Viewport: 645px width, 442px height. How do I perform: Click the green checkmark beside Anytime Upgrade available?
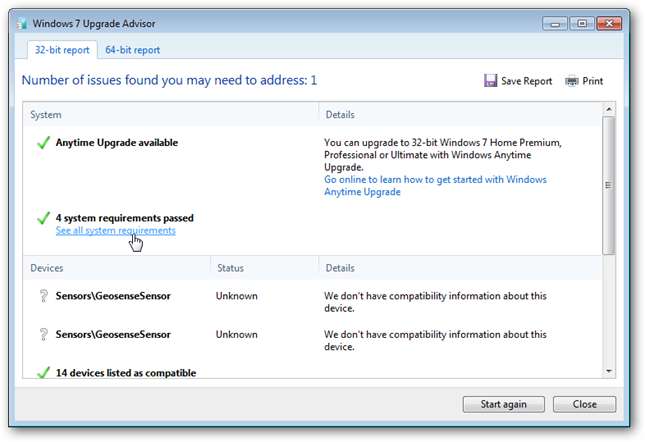[43, 143]
